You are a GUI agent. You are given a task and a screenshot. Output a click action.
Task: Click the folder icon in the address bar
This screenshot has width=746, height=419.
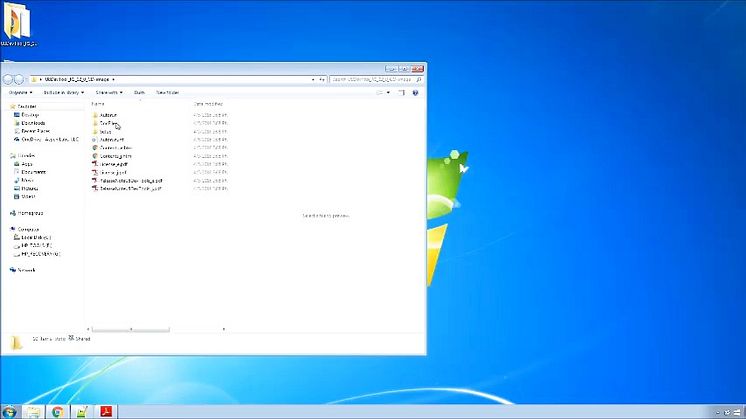tap(34, 79)
